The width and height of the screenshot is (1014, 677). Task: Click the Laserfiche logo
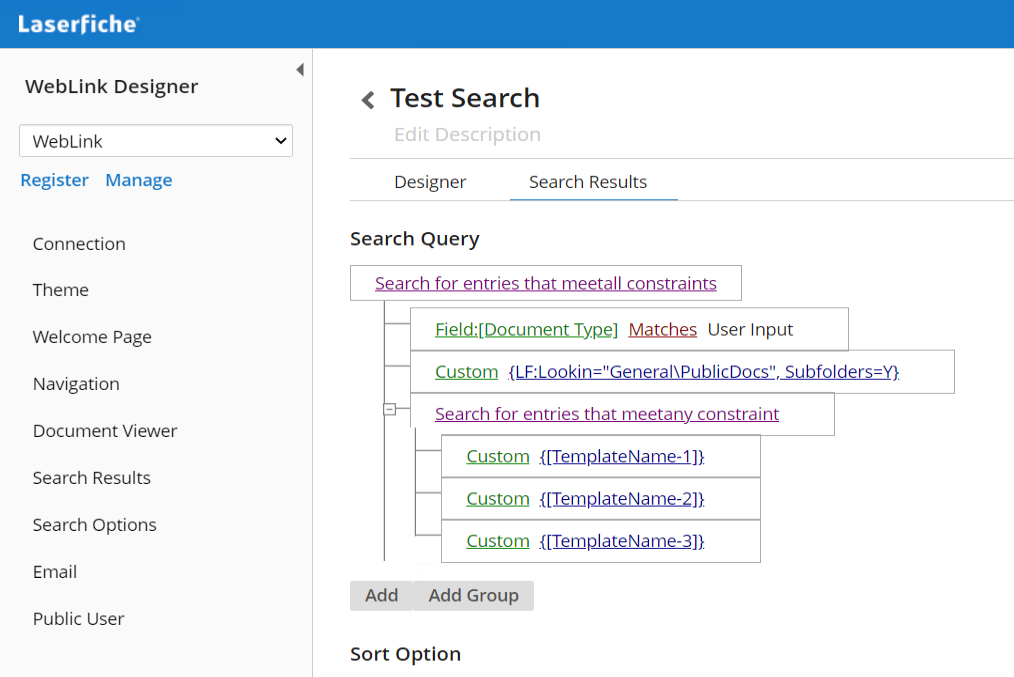tap(78, 24)
